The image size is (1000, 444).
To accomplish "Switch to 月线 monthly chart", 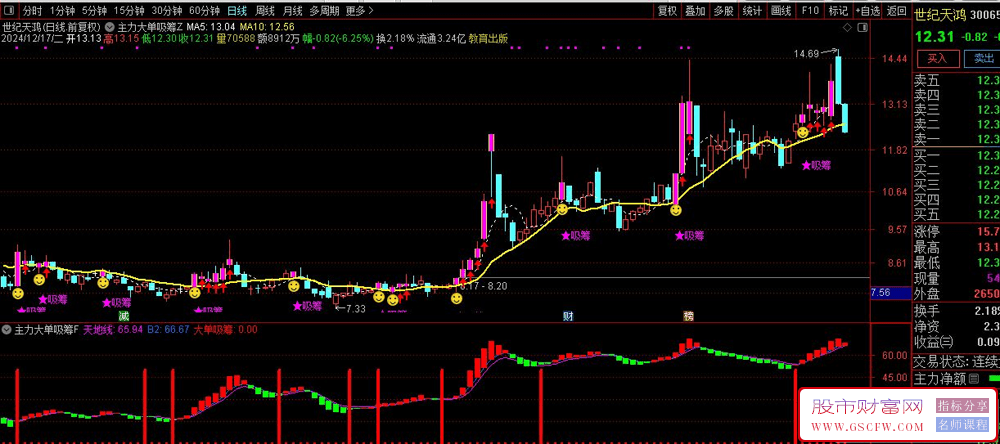I will tap(292, 11).
